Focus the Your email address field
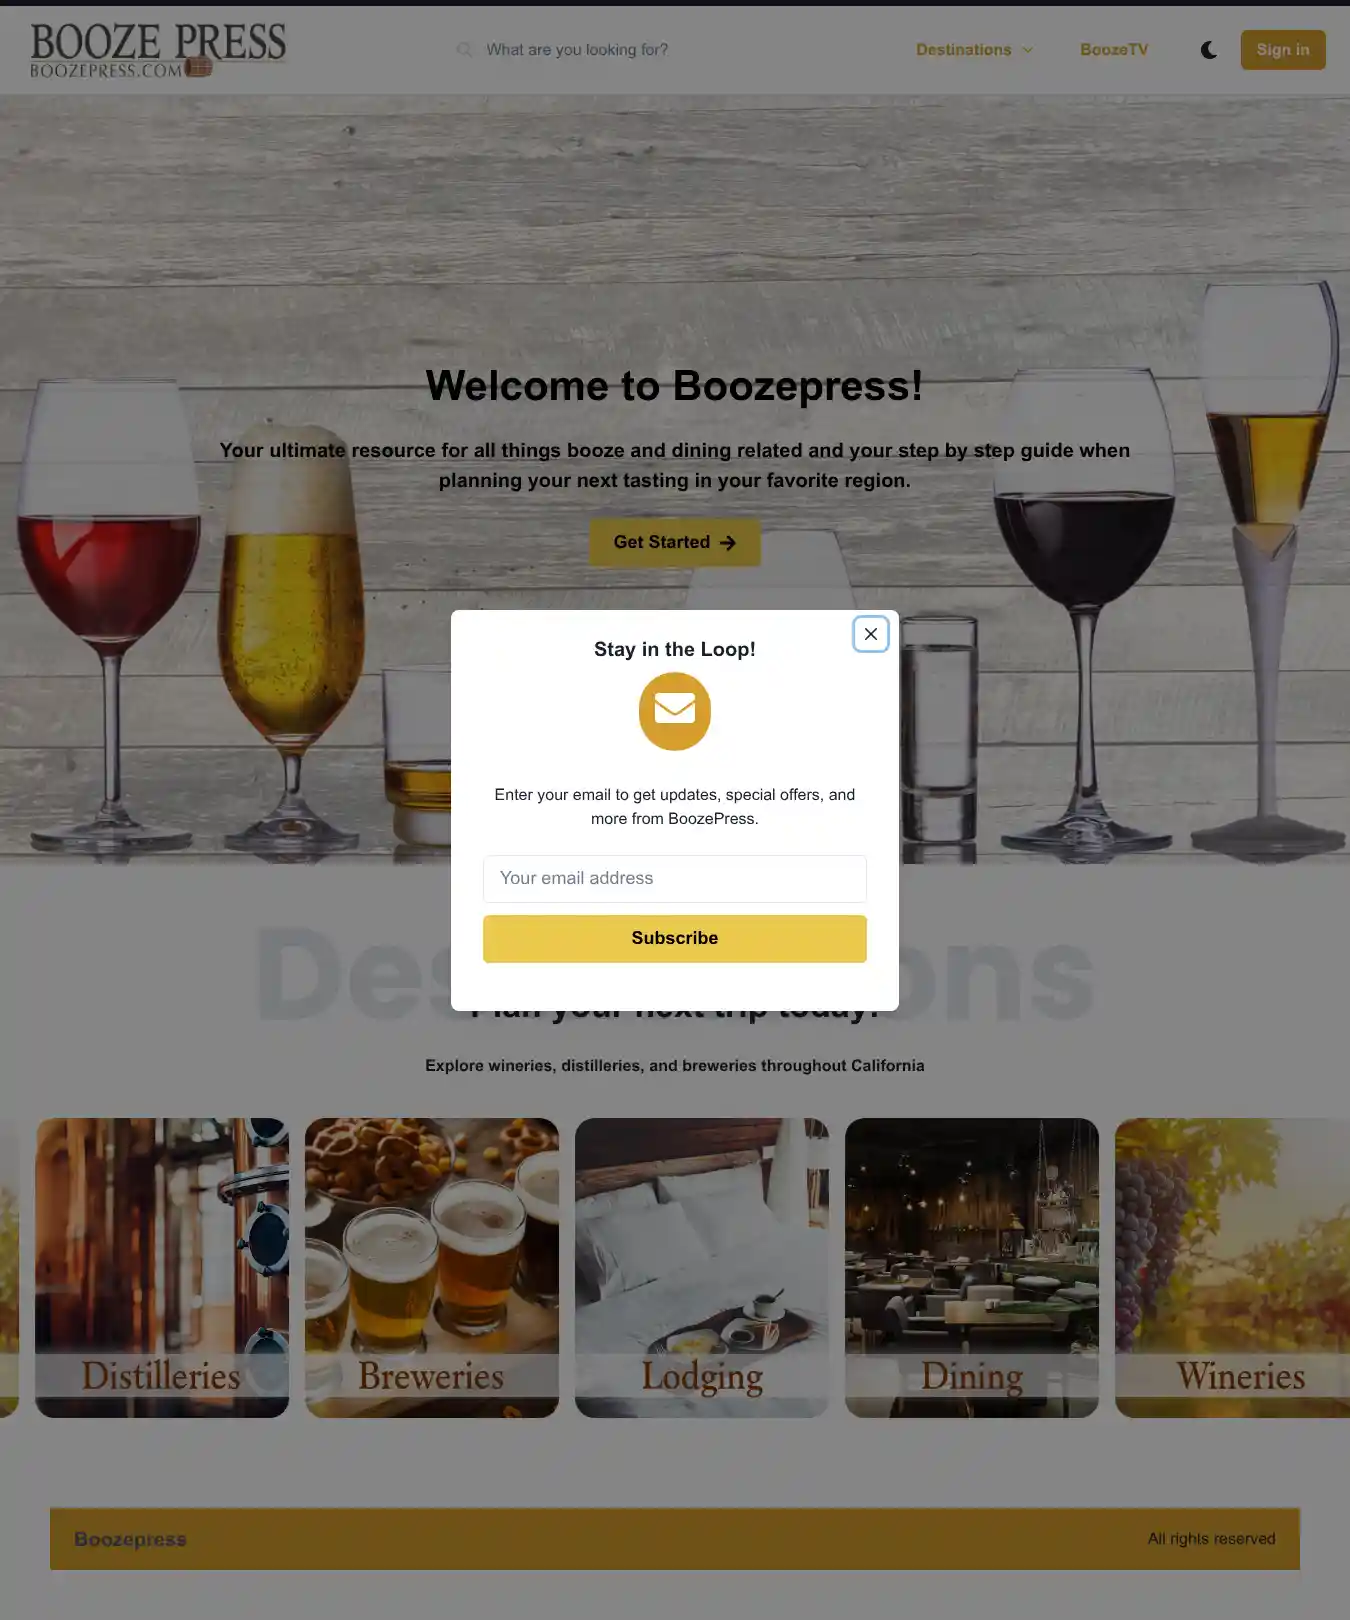1350x1620 pixels. [x=675, y=879]
